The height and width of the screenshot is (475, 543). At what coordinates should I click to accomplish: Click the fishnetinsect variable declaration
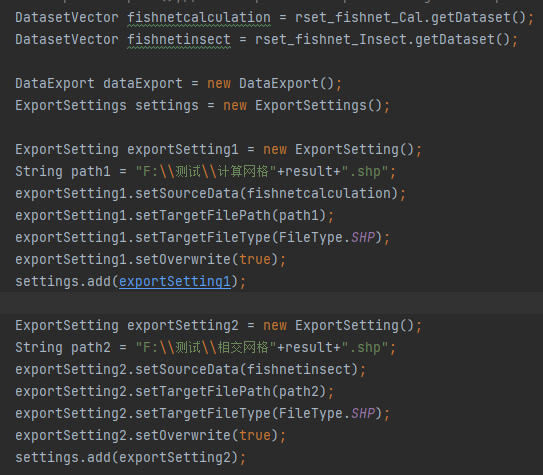(179, 40)
